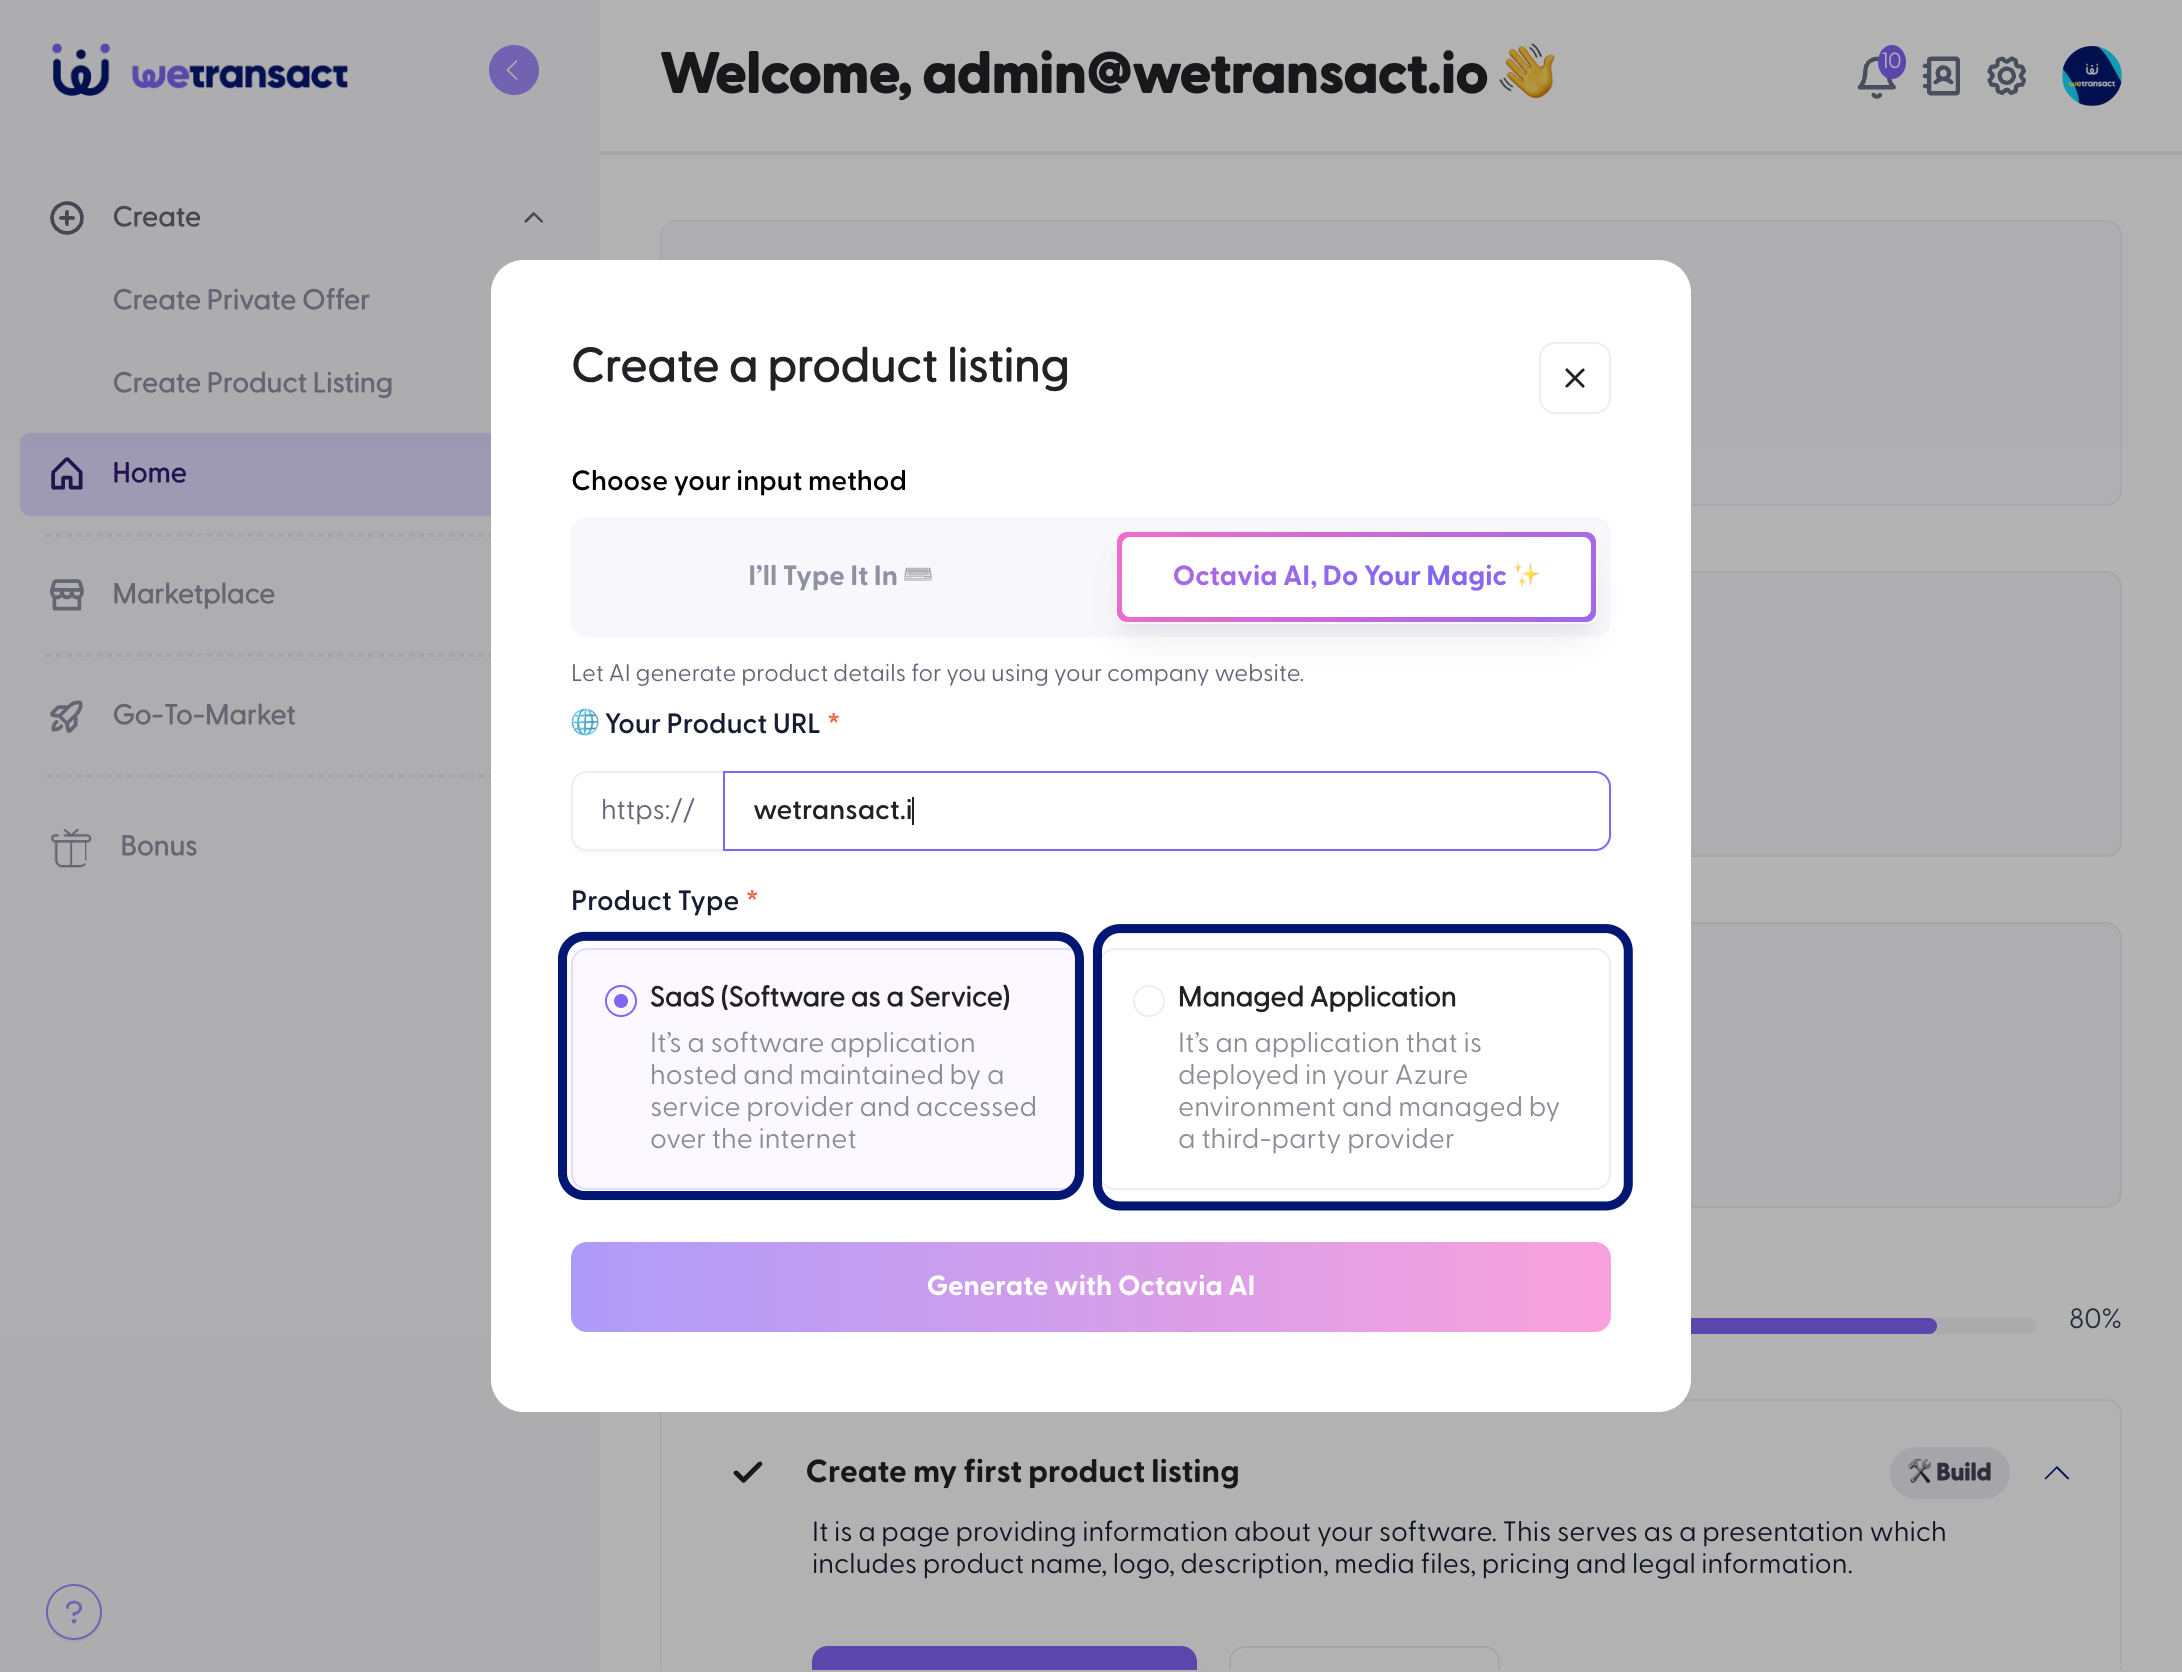Switch to I'll Type It In method

pos(840,576)
